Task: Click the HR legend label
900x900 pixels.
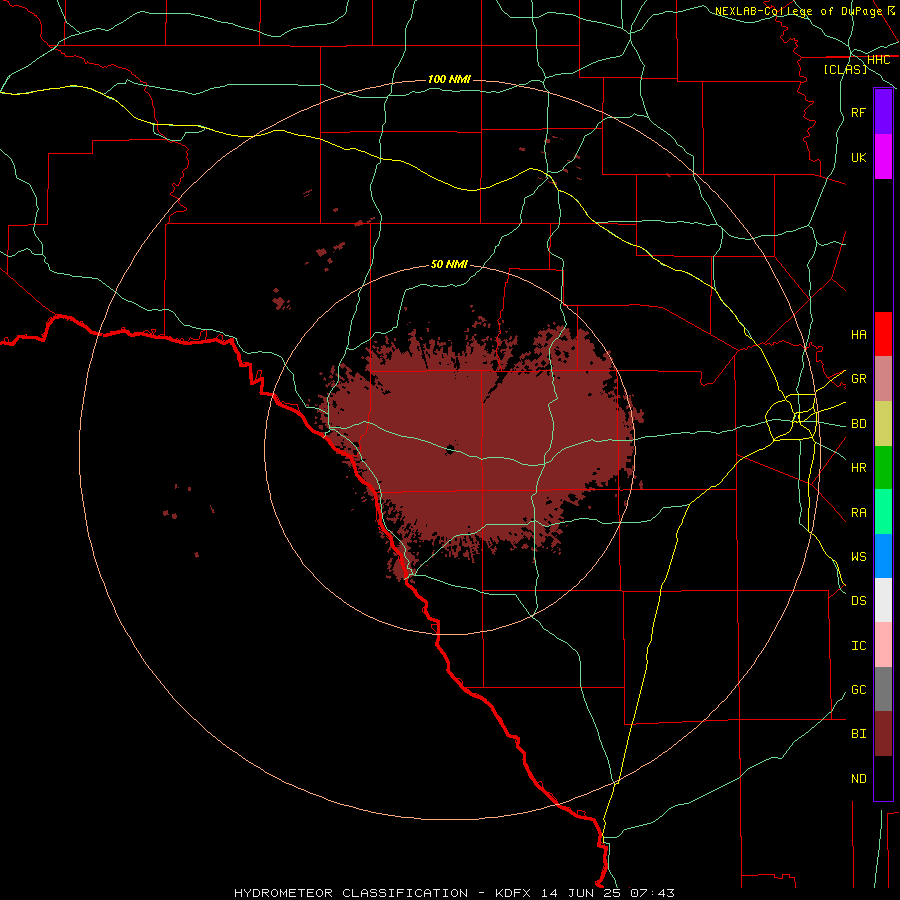Action: coord(858,468)
